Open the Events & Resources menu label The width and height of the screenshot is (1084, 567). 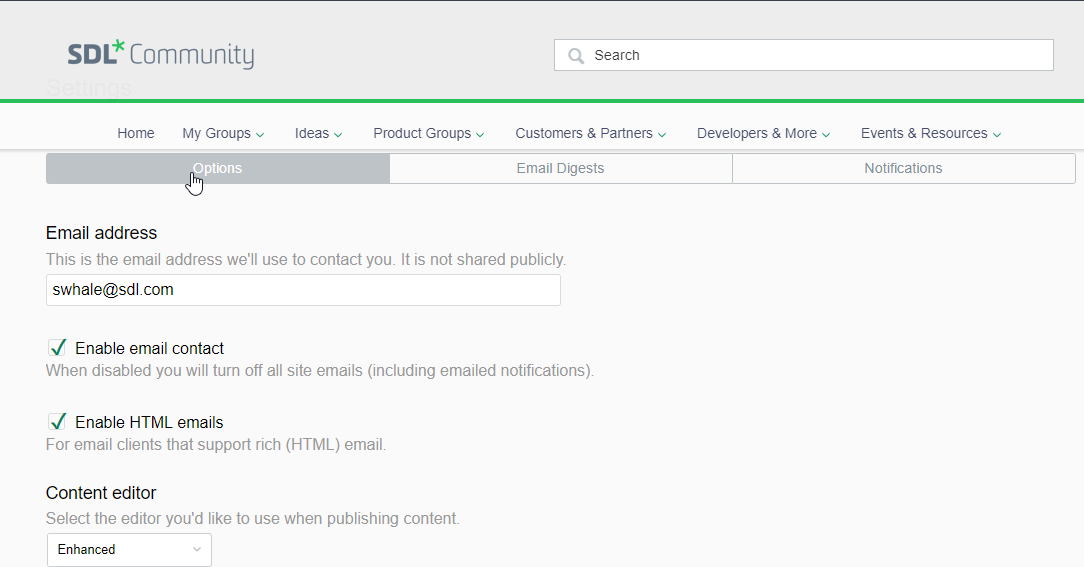(923, 133)
